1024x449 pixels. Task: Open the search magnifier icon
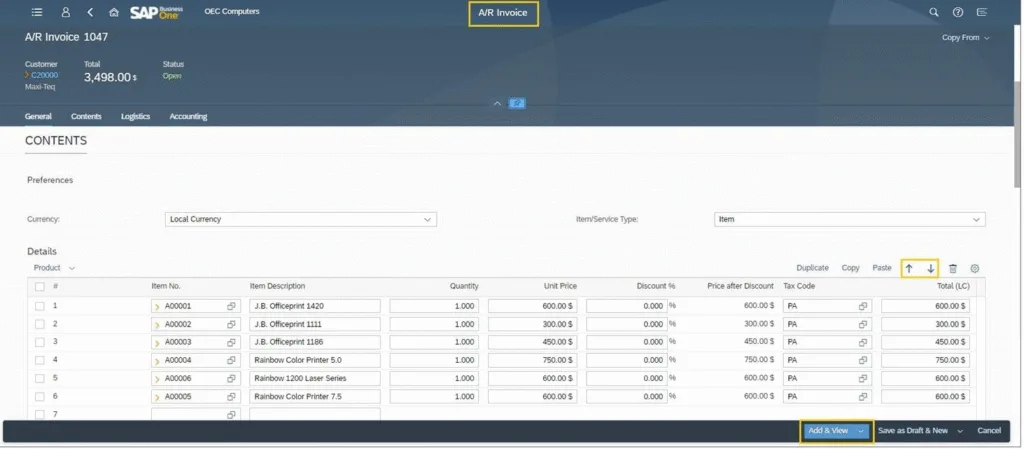pos(934,12)
